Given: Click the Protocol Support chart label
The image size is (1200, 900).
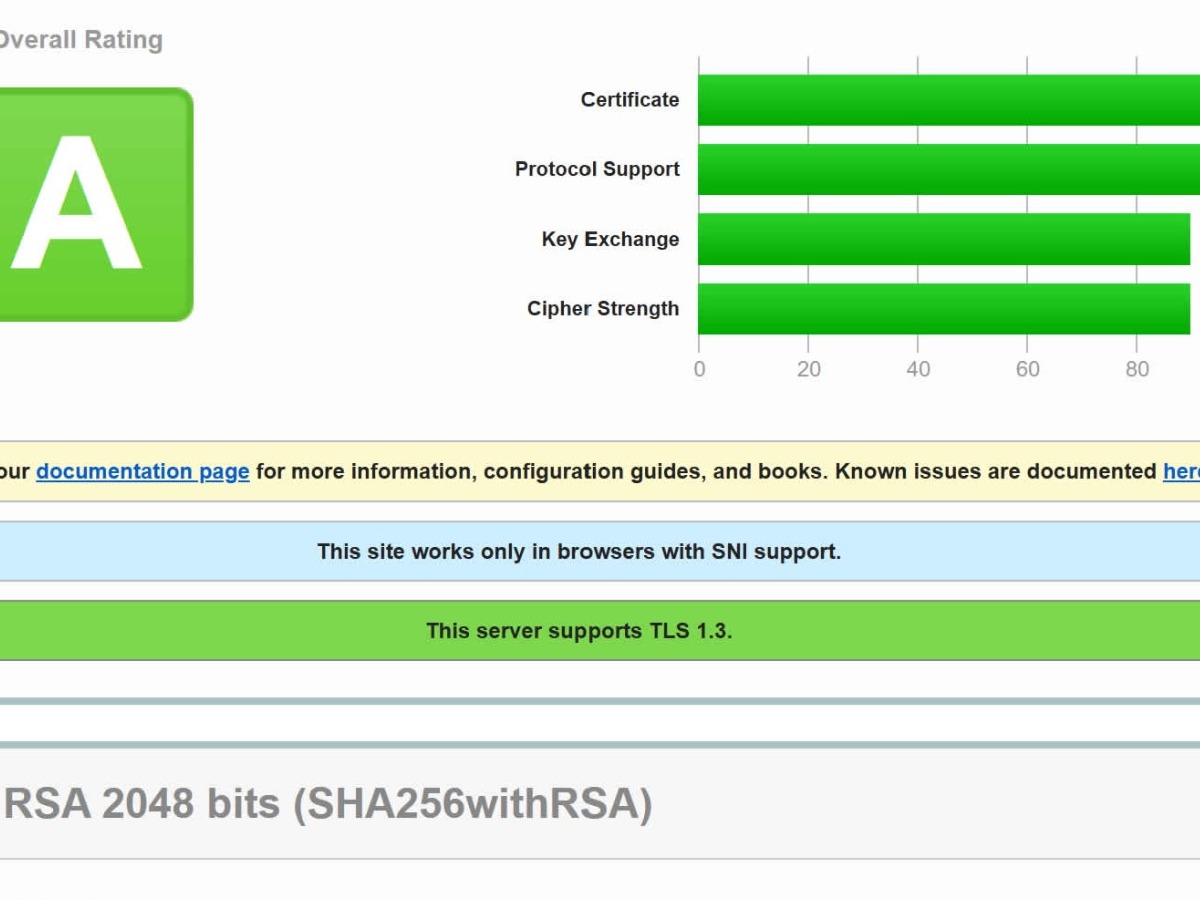Looking at the screenshot, I should (x=597, y=169).
